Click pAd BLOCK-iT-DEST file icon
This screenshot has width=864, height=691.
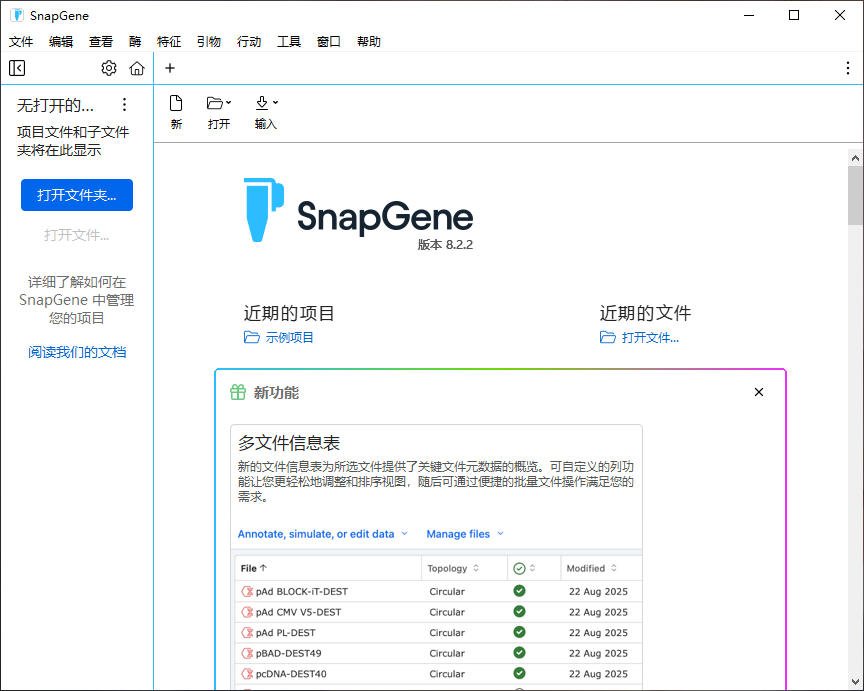[x=247, y=591]
